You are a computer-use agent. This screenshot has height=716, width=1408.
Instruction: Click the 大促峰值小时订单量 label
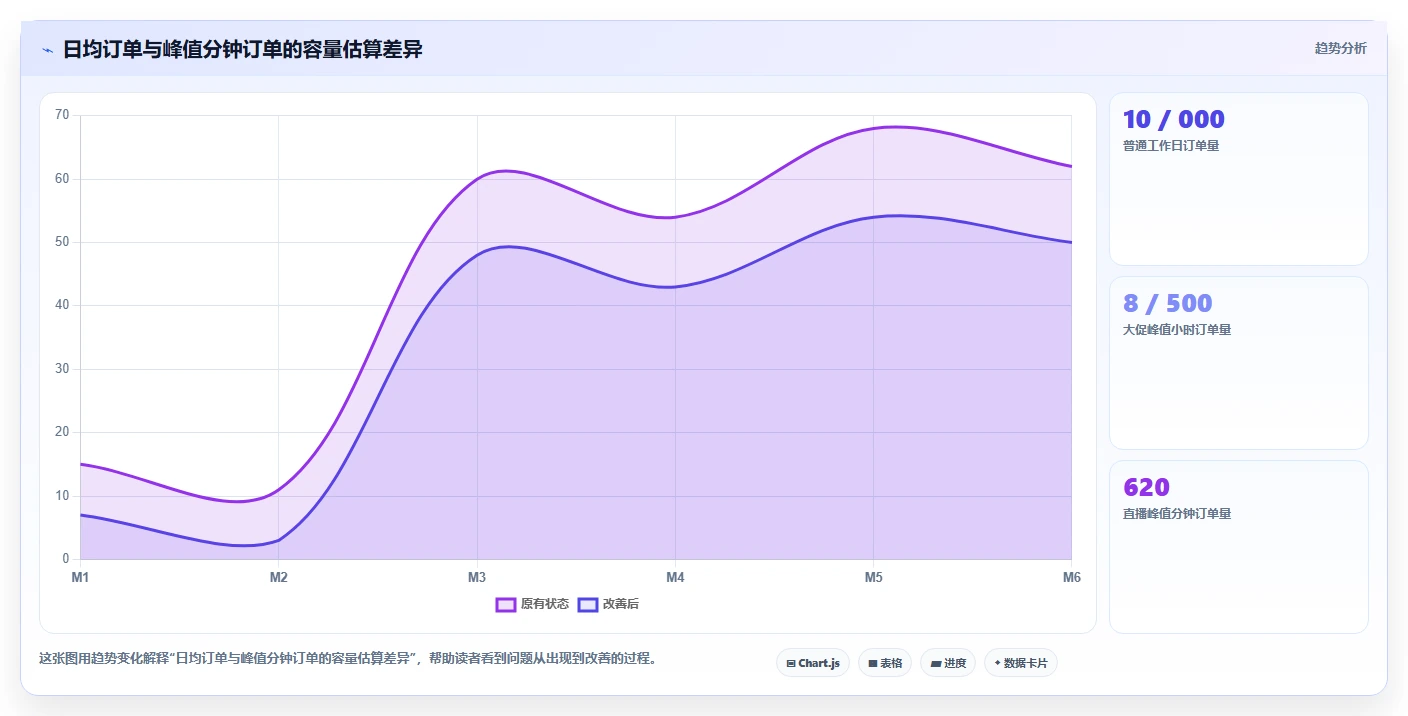click(x=1177, y=330)
